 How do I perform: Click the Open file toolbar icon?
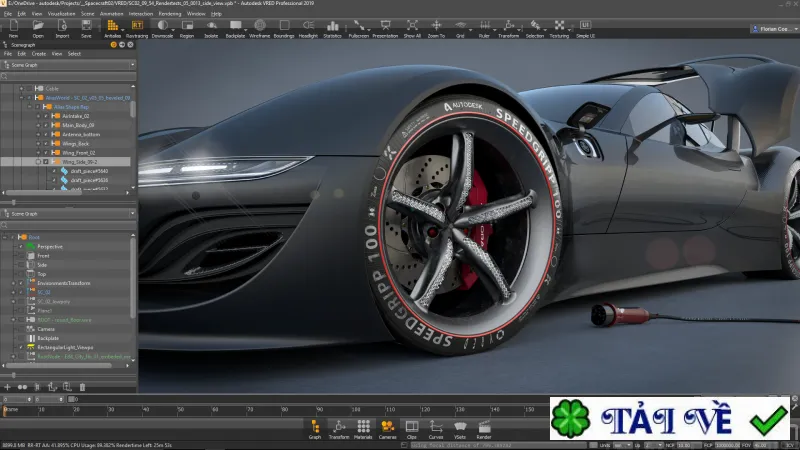38,29
